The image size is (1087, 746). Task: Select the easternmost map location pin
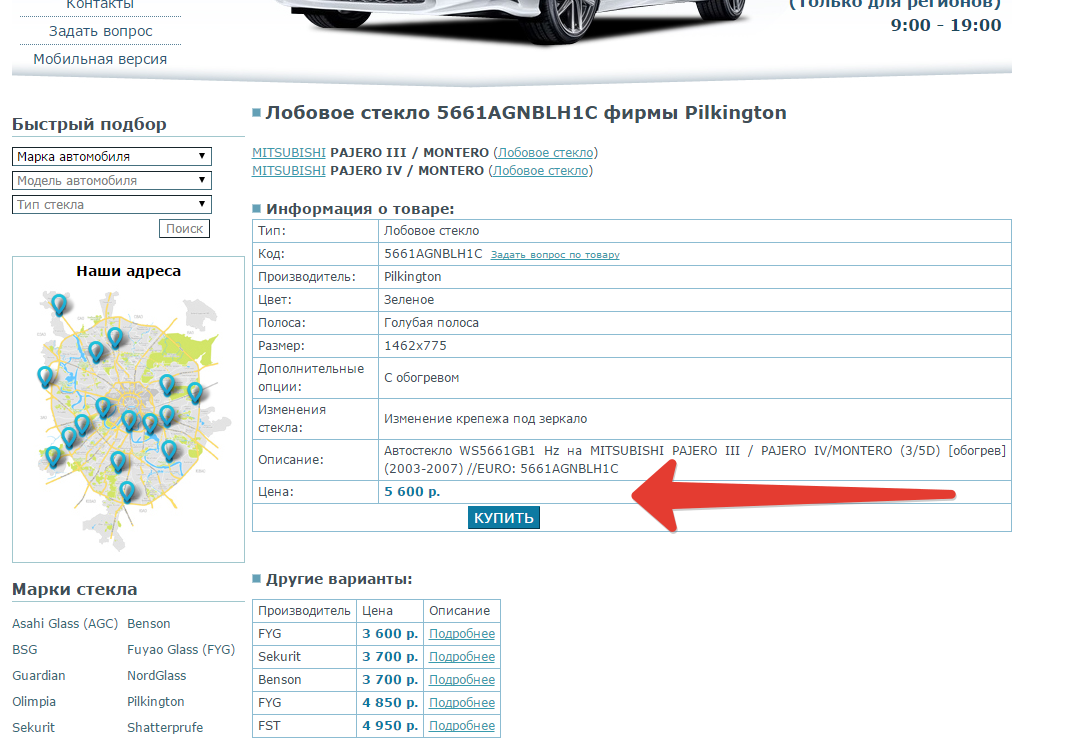(x=195, y=391)
